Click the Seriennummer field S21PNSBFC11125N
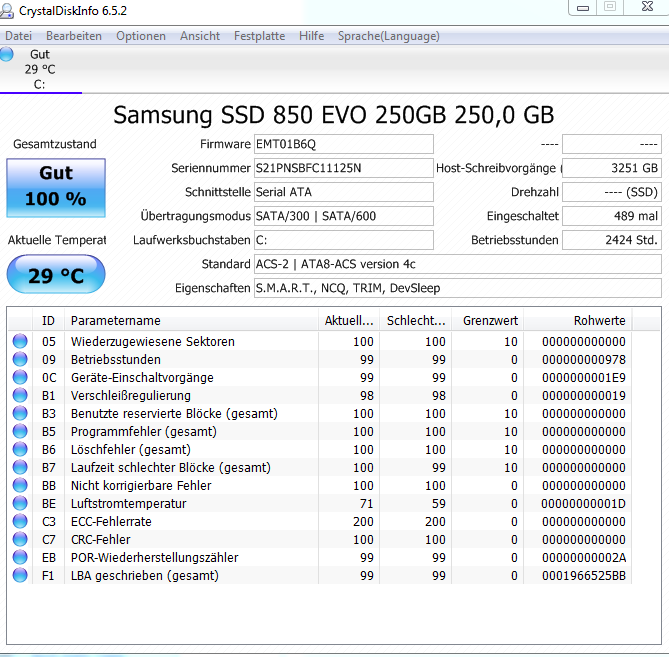 [343, 168]
